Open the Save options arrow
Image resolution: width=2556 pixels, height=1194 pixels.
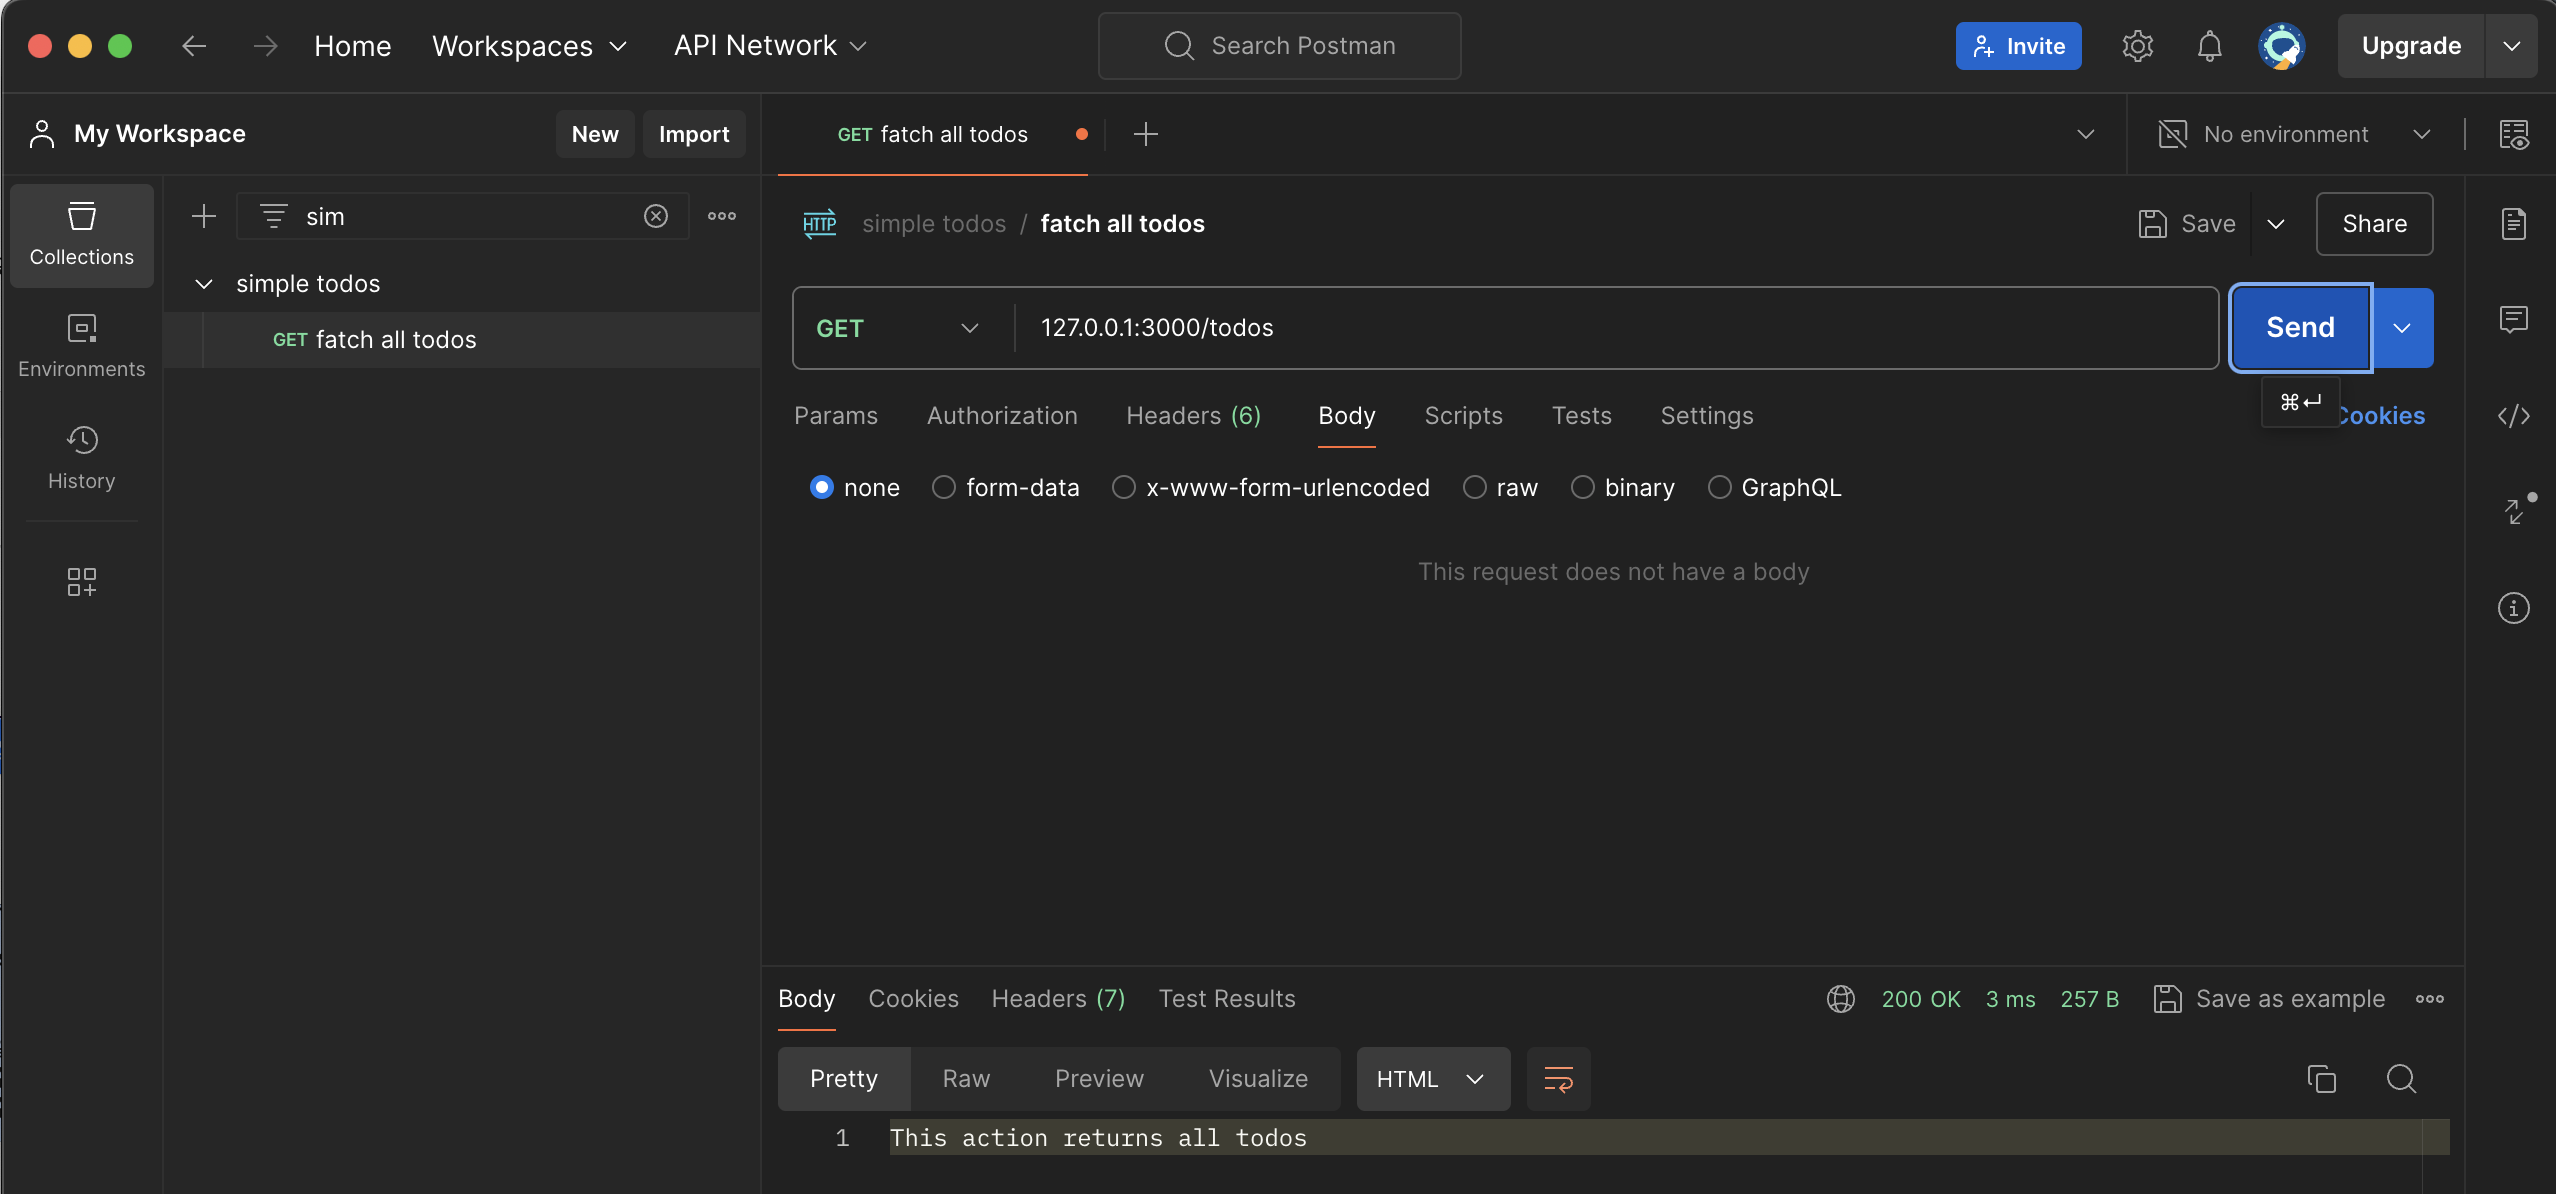[x=2276, y=223]
